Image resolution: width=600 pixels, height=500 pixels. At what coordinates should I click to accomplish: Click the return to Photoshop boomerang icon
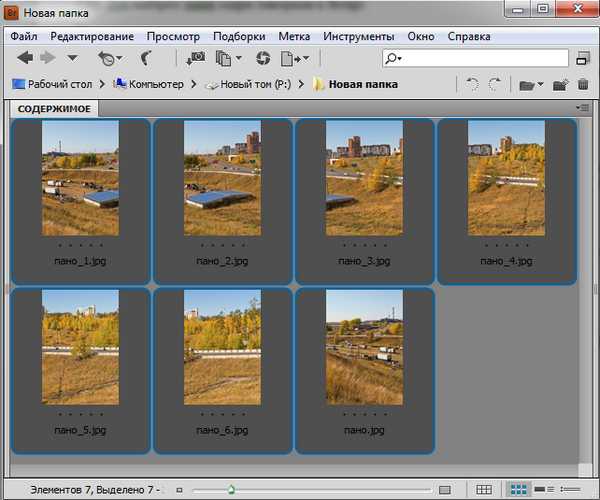(x=146, y=58)
